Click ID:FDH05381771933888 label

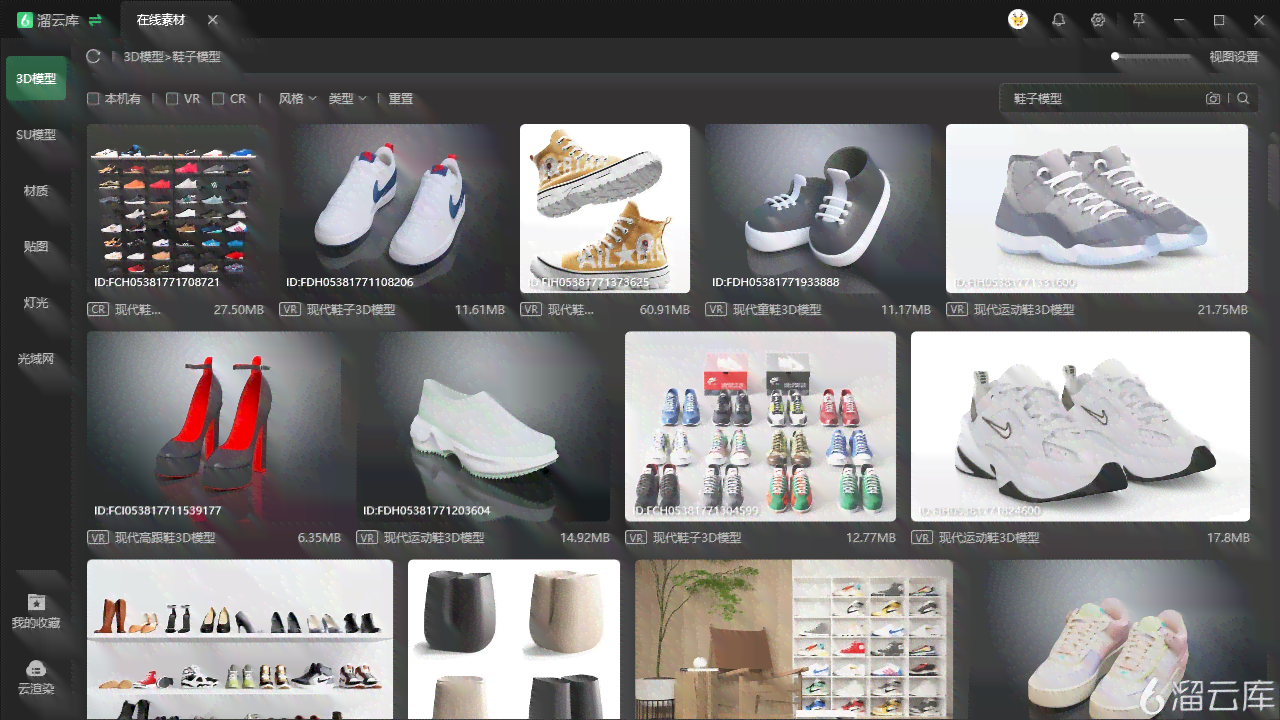point(776,282)
